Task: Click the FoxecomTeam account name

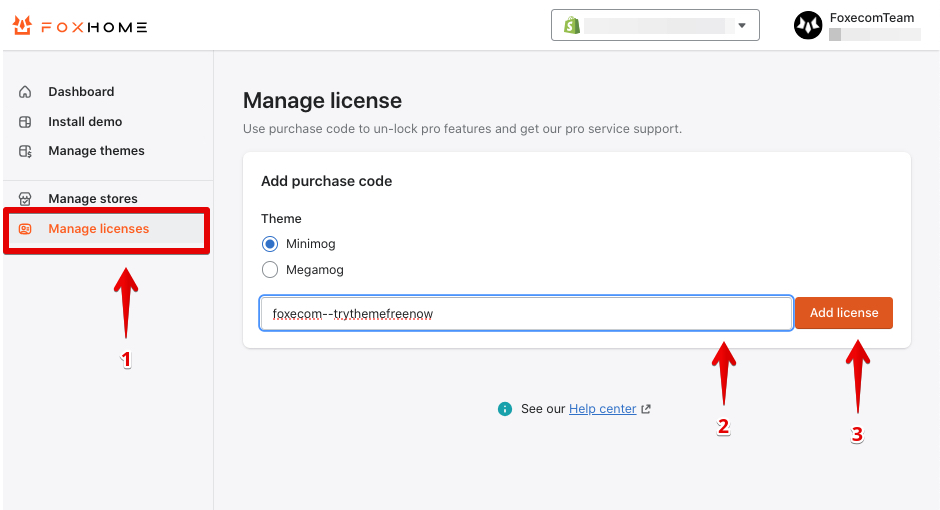Action: tap(872, 18)
